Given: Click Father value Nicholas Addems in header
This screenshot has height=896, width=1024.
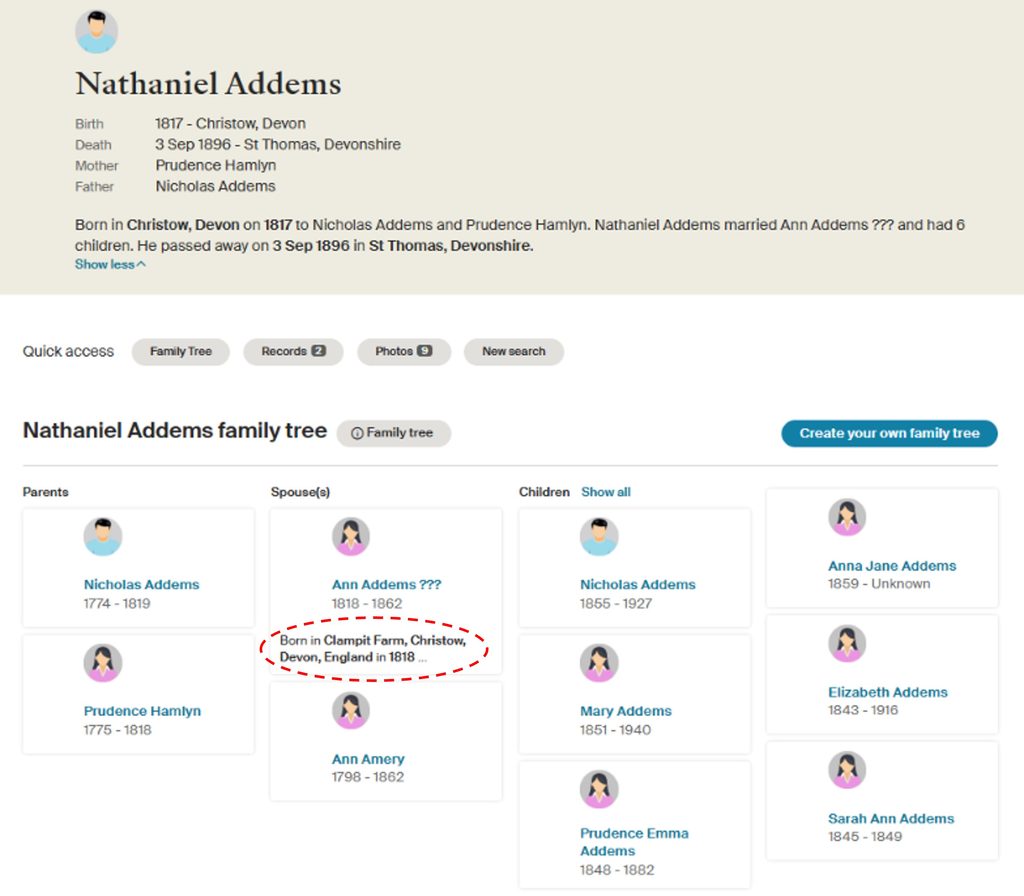Looking at the screenshot, I should tap(215, 186).
